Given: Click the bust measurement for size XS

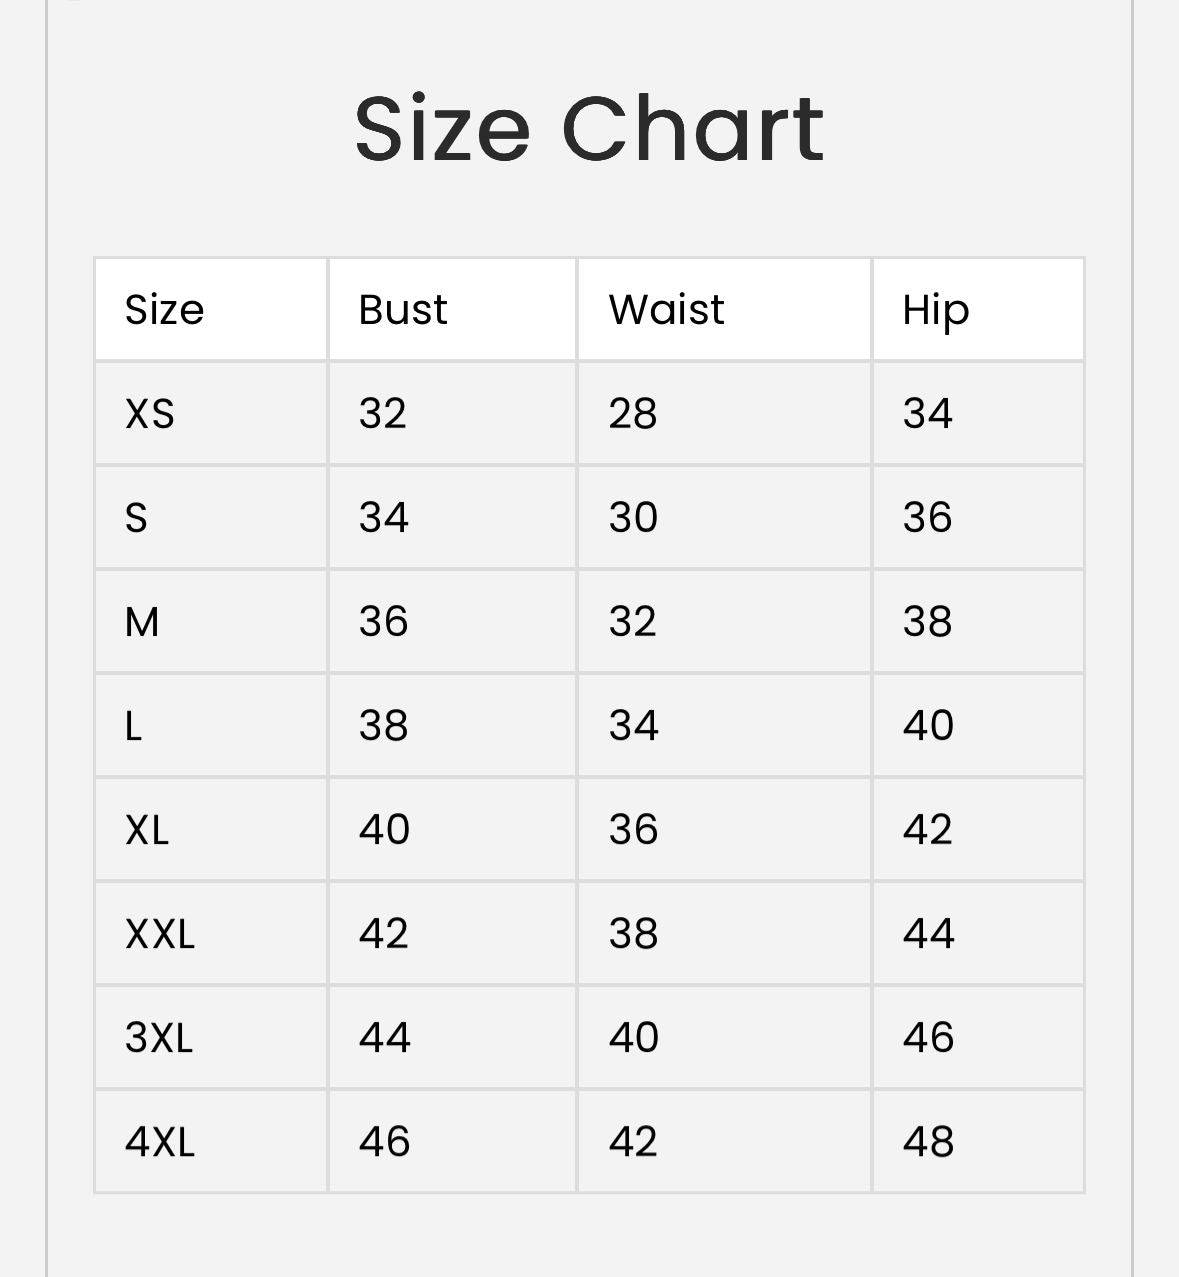Looking at the screenshot, I should pos(383,414).
